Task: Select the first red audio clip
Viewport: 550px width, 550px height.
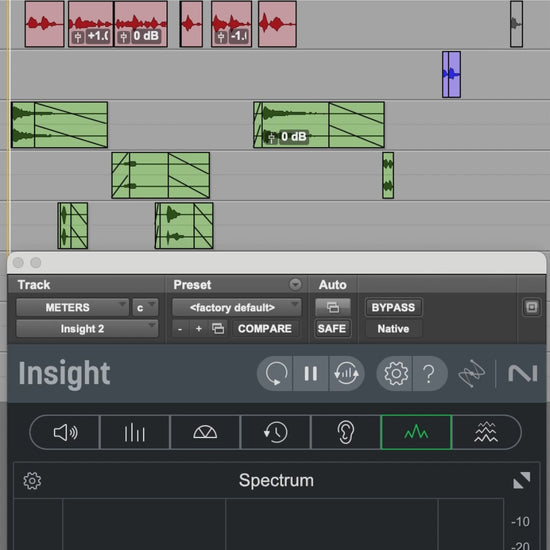Action: click(x=45, y=24)
